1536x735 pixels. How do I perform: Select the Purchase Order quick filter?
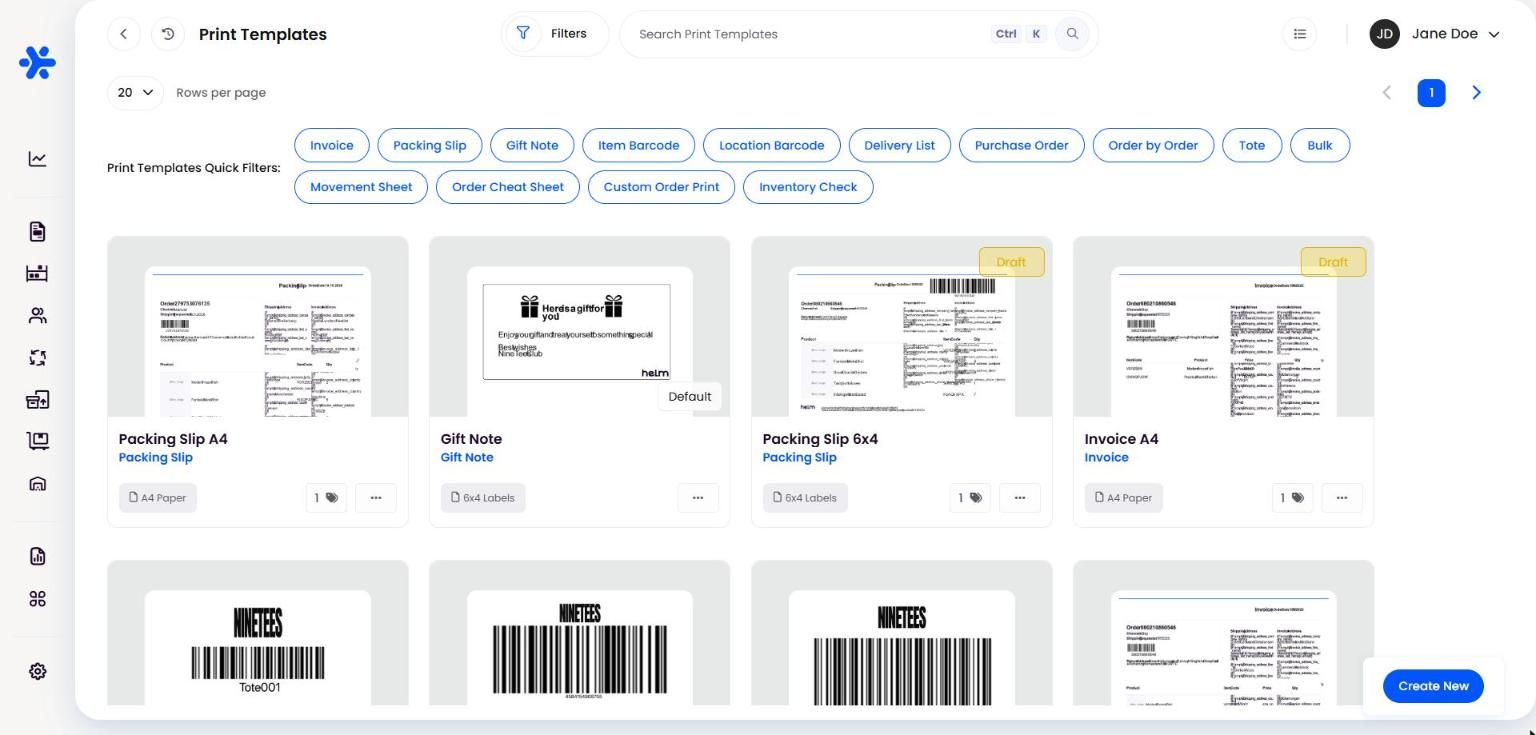tap(1022, 145)
